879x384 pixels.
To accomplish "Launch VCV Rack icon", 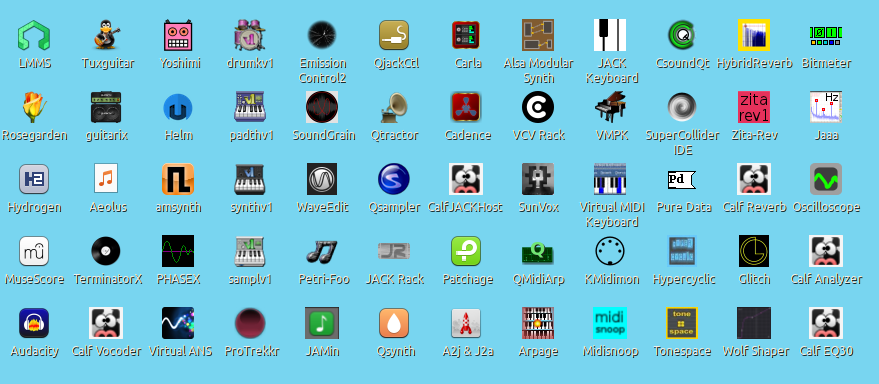I will coord(538,107).
